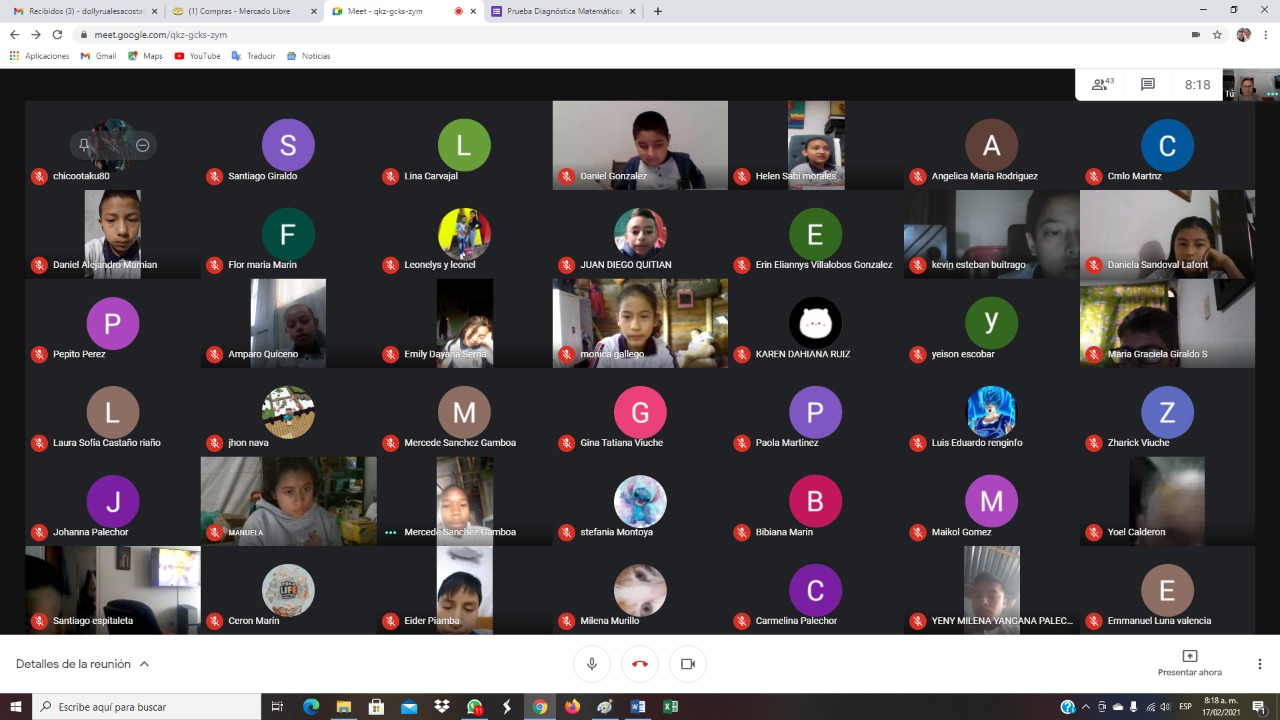
Task: Open the YouTube bookmark link
Action: (x=198, y=56)
